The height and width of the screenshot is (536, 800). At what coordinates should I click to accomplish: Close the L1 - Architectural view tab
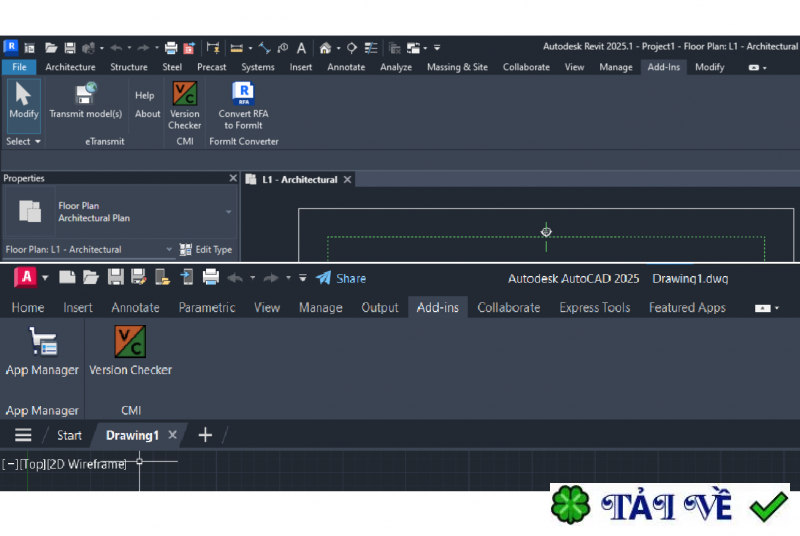pyautogui.click(x=347, y=180)
